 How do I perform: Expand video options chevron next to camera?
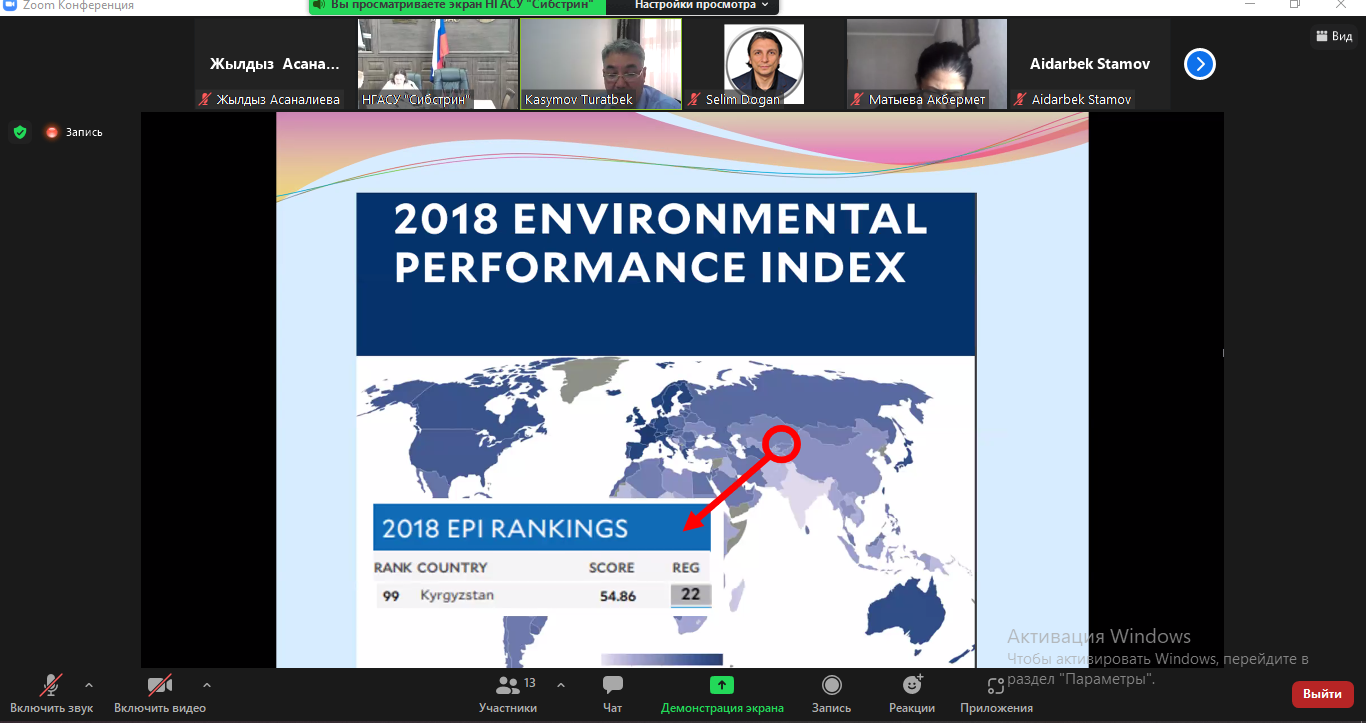pyautogui.click(x=207, y=685)
